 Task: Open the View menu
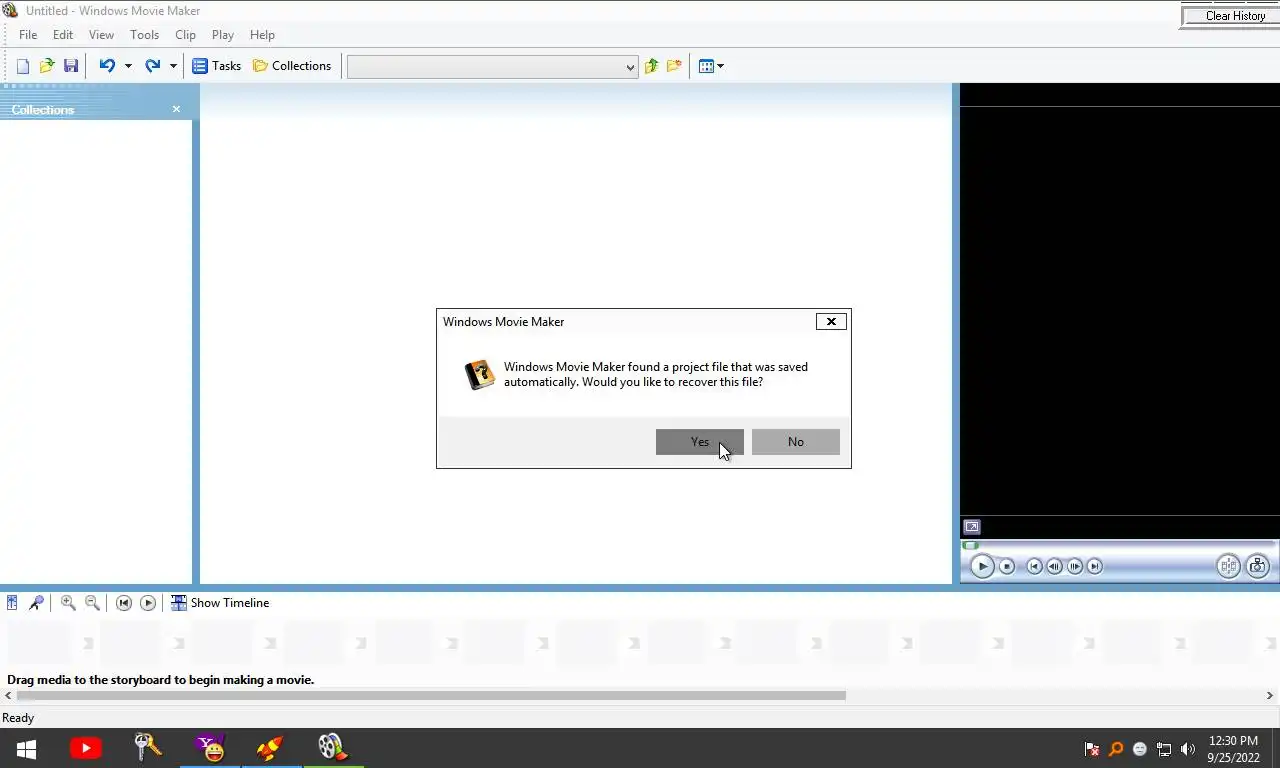point(101,35)
